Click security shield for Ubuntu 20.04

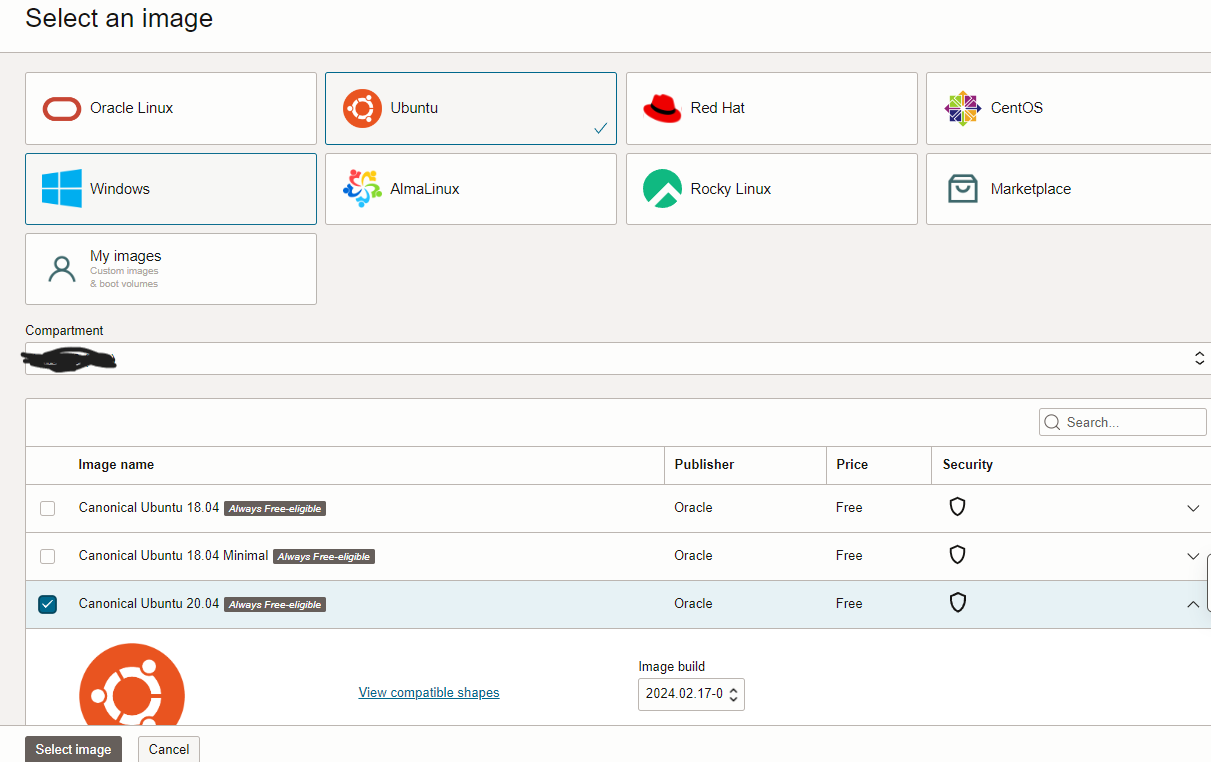click(957, 603)
